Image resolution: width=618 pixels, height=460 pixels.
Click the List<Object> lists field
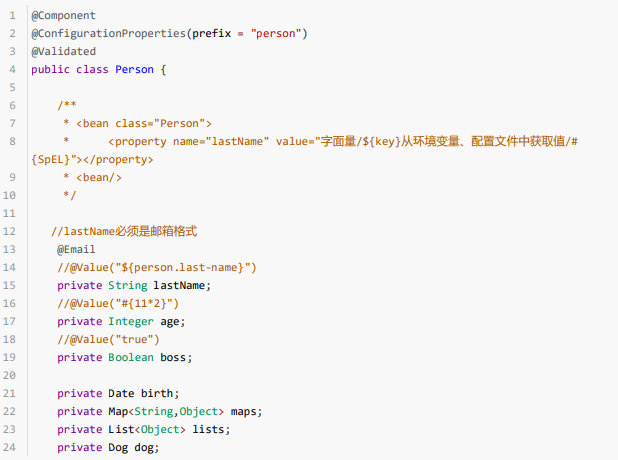coord(143,429)
